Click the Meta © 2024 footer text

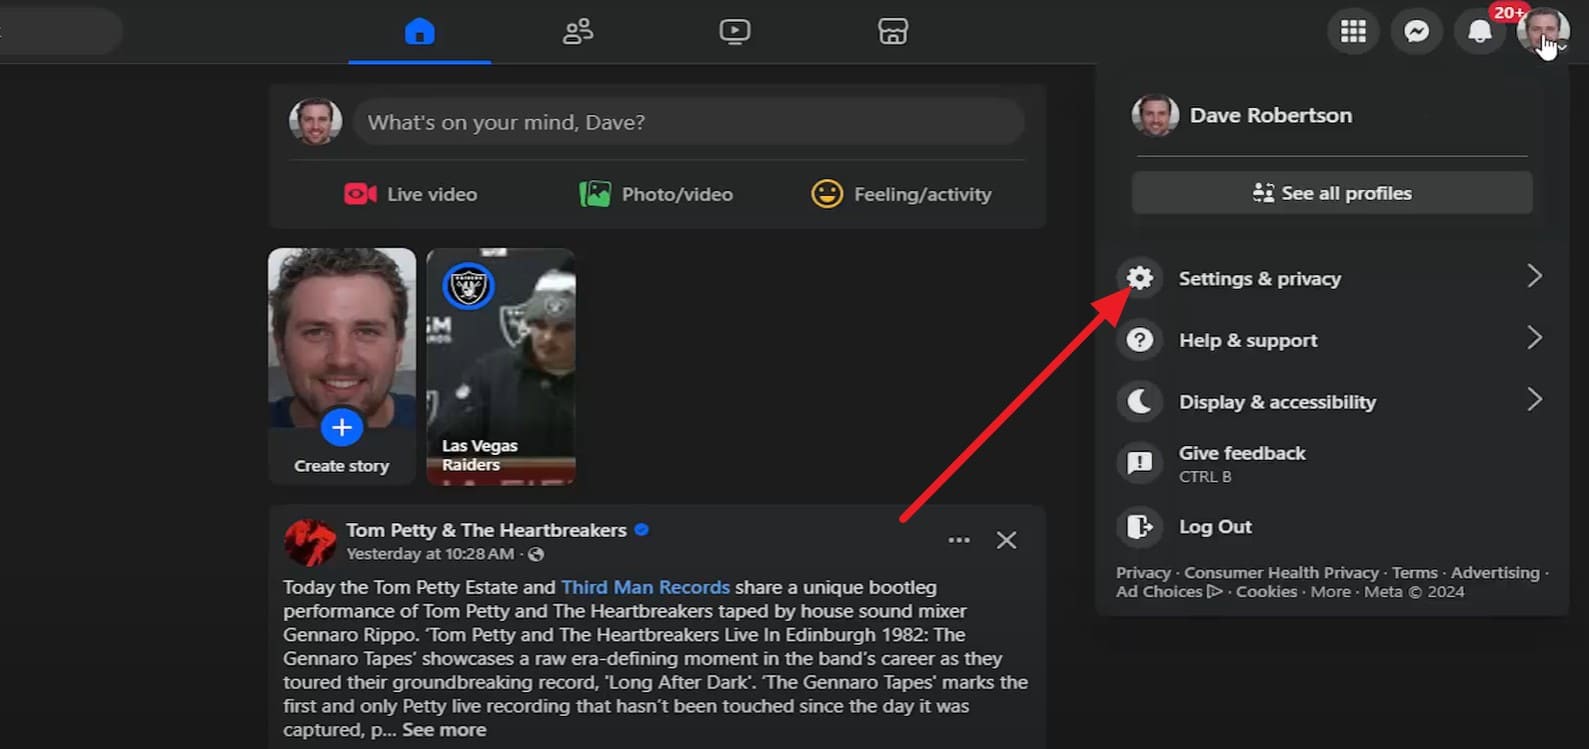point(1414,592)
